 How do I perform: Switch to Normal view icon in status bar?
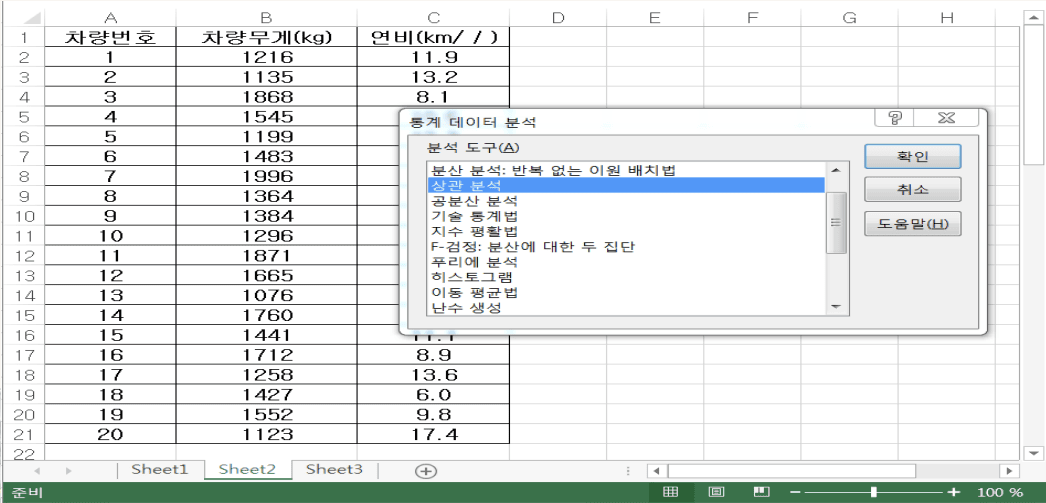point(671,492)
